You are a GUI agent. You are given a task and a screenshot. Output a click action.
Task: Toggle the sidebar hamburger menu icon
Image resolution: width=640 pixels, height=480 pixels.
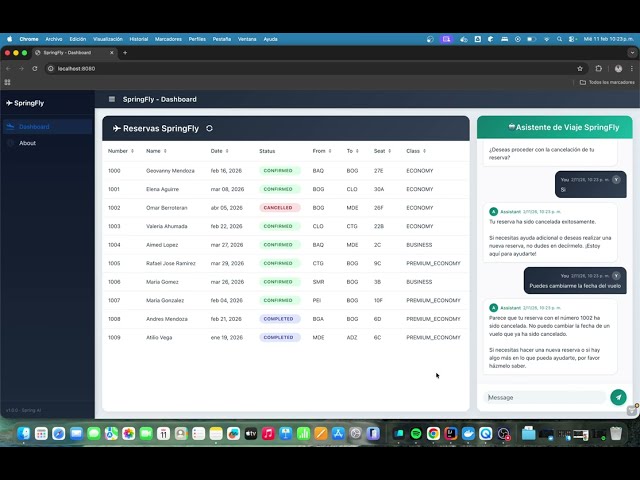(112, 99)
